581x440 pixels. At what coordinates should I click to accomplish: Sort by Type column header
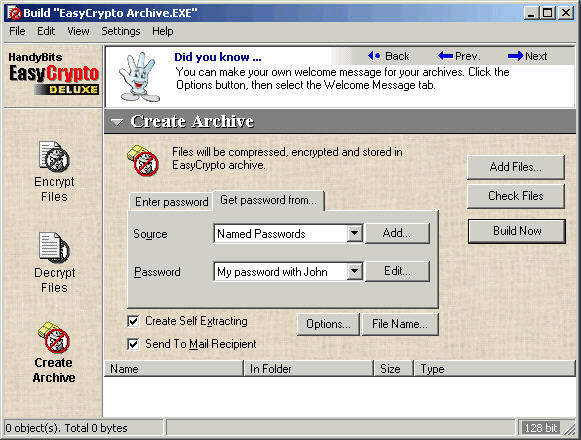point(494,368)
